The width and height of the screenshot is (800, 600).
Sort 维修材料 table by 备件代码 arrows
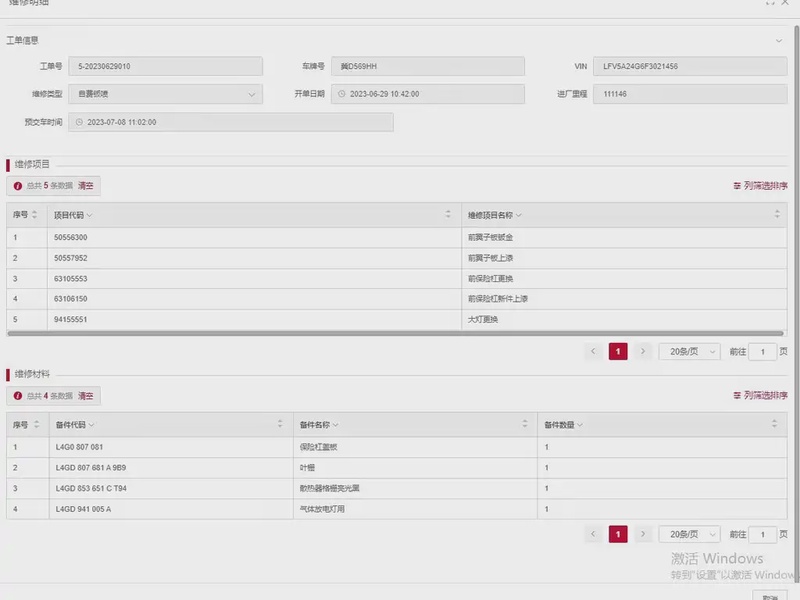[x=280, y=425]
